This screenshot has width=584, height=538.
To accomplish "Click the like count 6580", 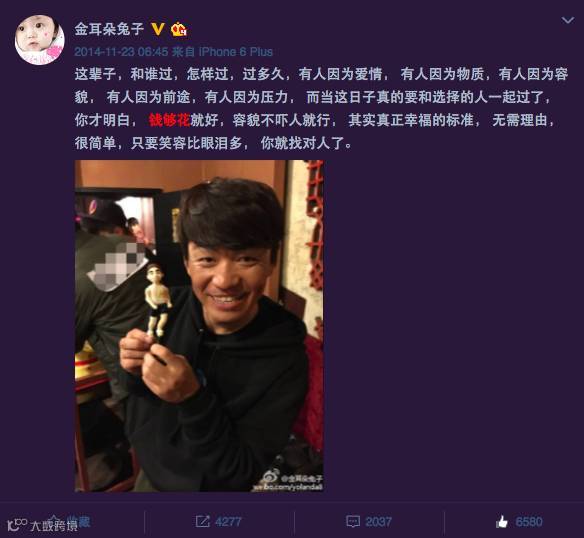I will 529,522.
